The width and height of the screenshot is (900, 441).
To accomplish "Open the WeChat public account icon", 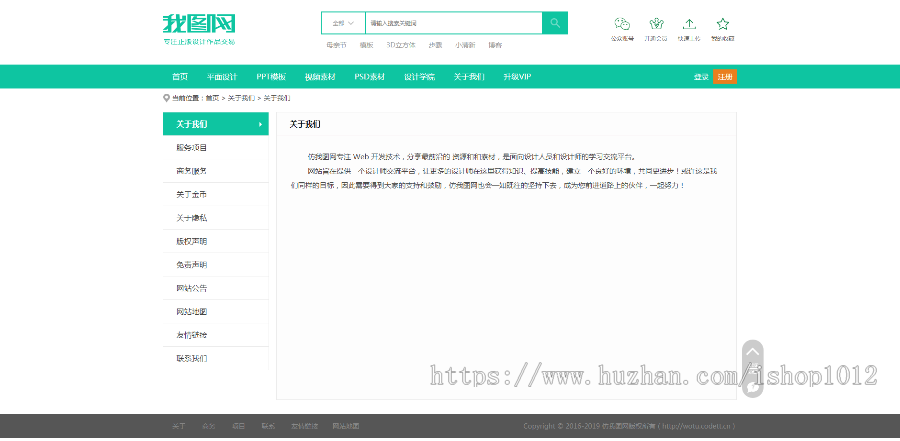I will click(622, 24).
